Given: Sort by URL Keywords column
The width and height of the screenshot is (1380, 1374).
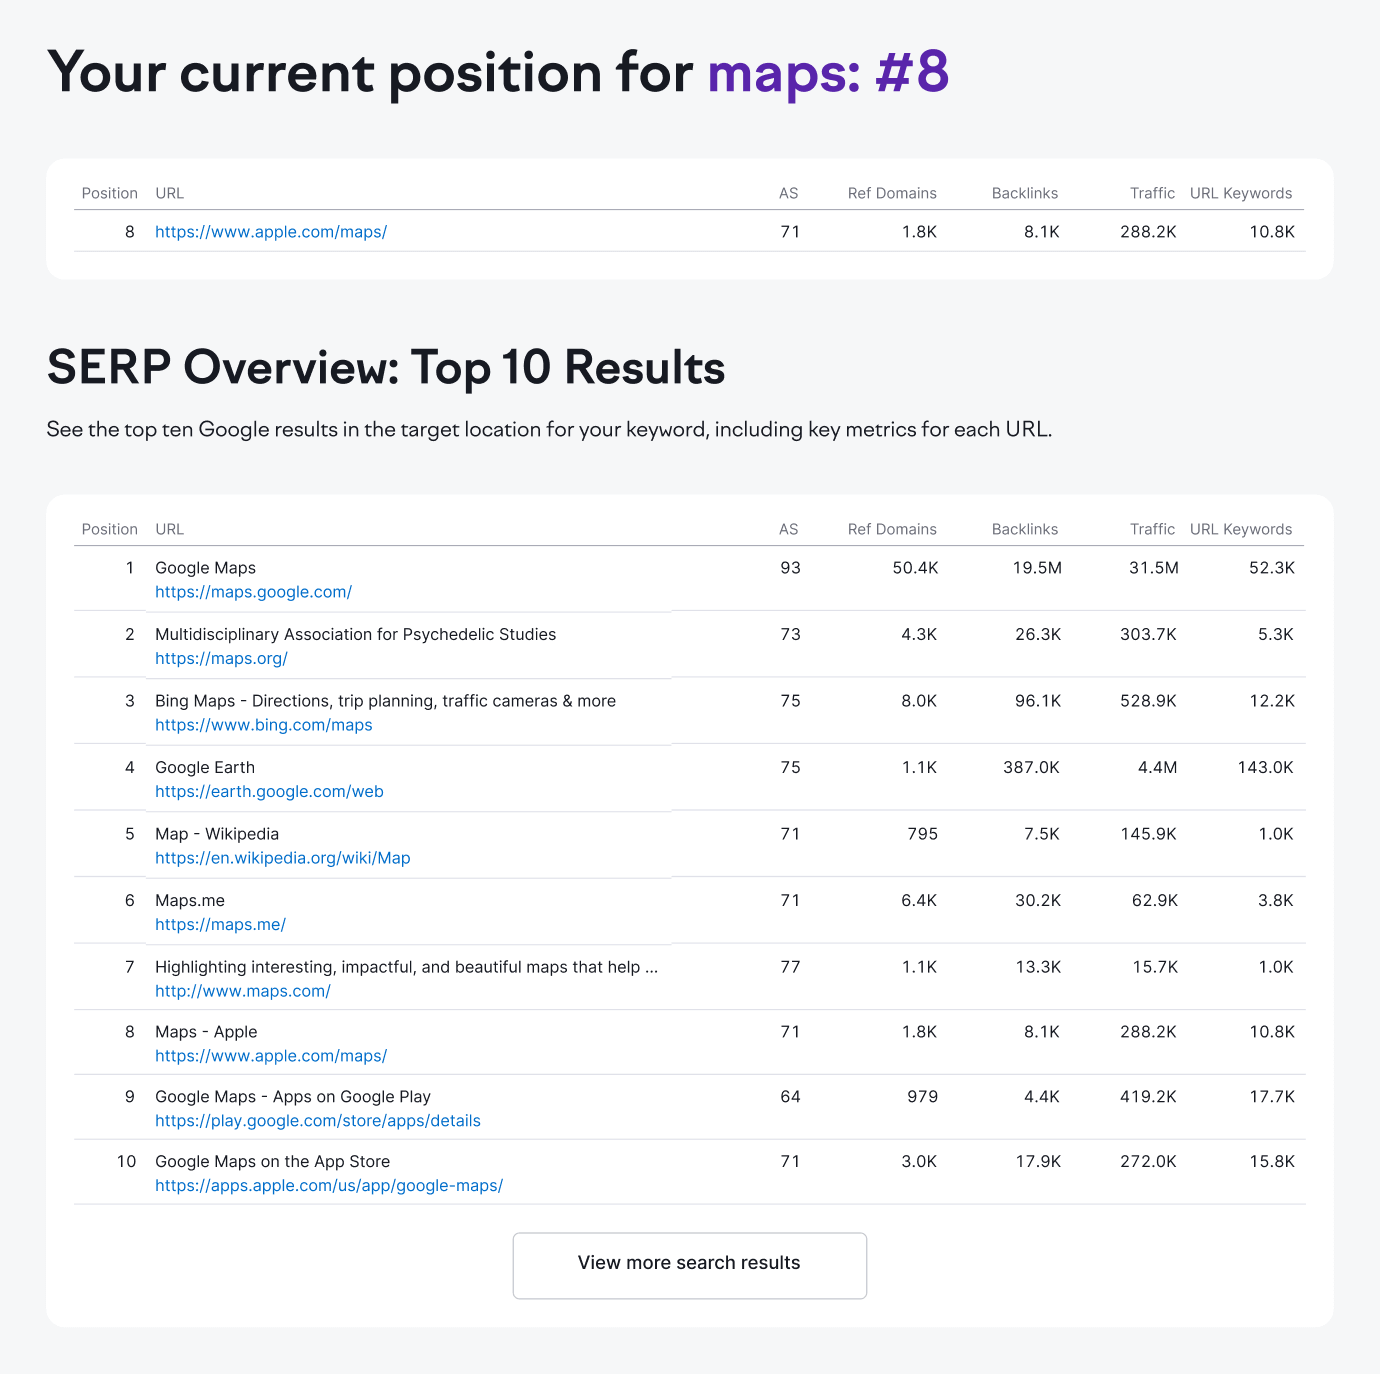Looking at the screenshot, I should click(x=1241, y=529).
